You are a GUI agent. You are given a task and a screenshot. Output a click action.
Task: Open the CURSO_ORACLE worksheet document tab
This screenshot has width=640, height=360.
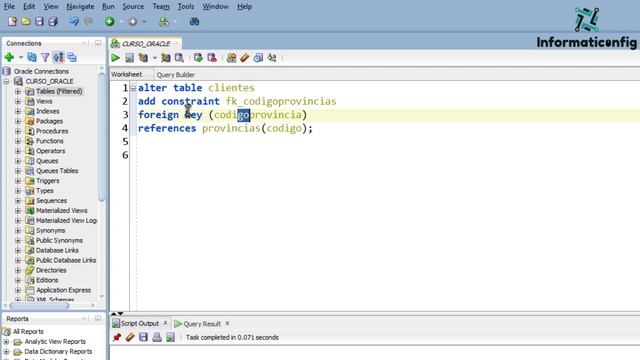[x=146, y=44]
